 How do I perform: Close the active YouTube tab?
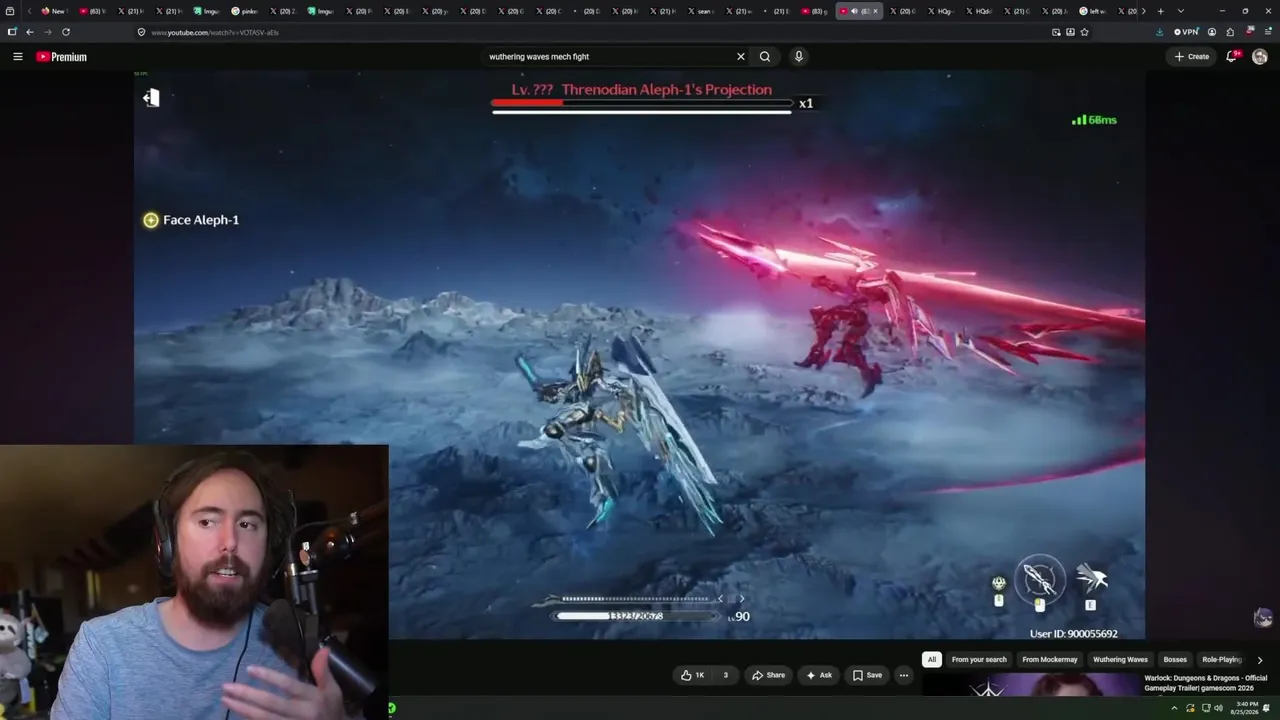pos(875,11)
